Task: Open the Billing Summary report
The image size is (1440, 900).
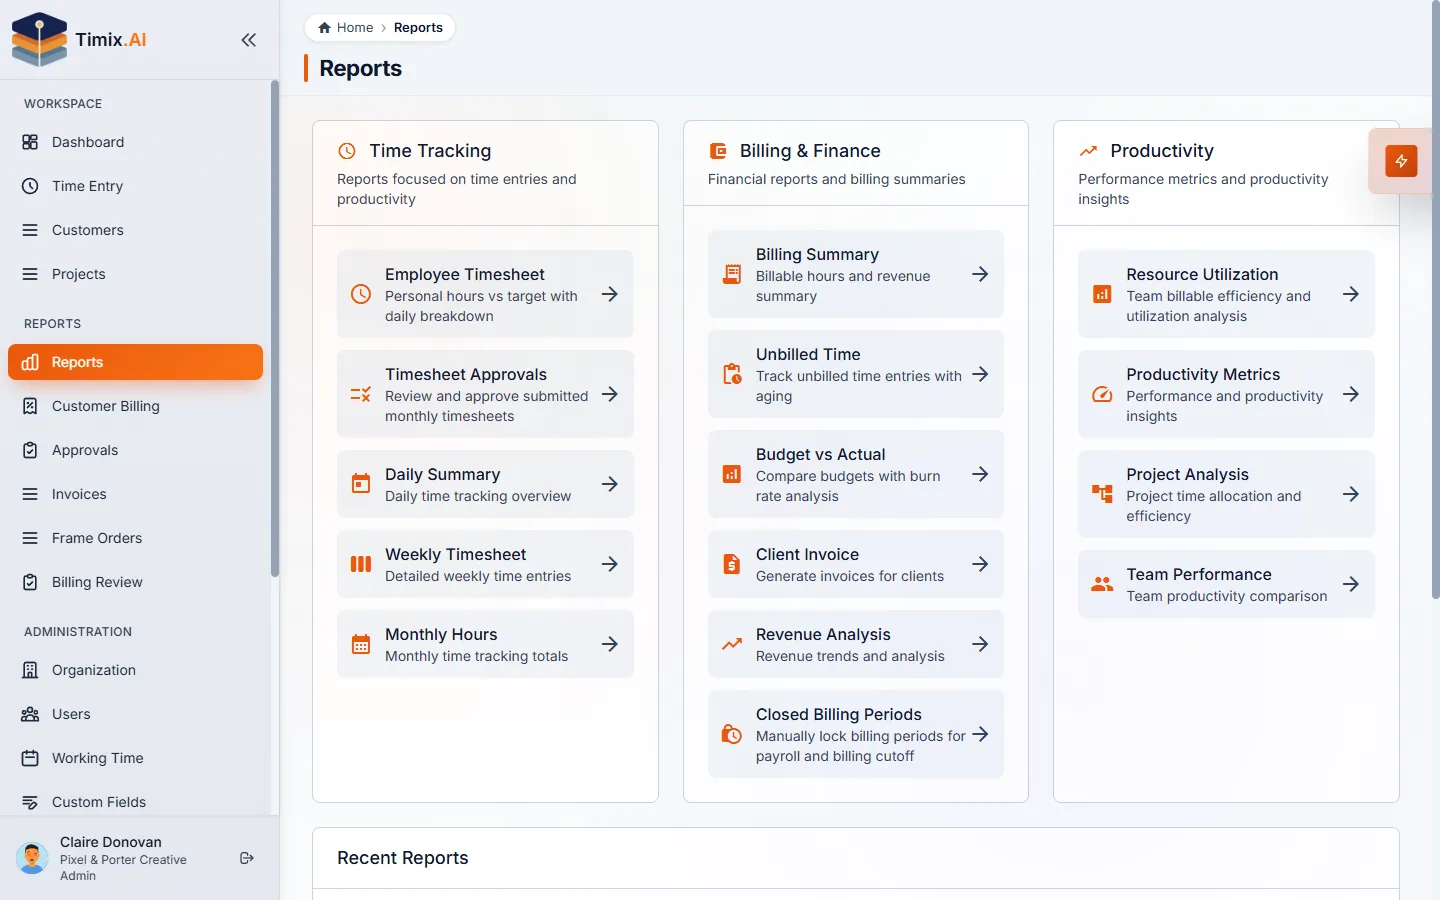Action: click(856, 274)
